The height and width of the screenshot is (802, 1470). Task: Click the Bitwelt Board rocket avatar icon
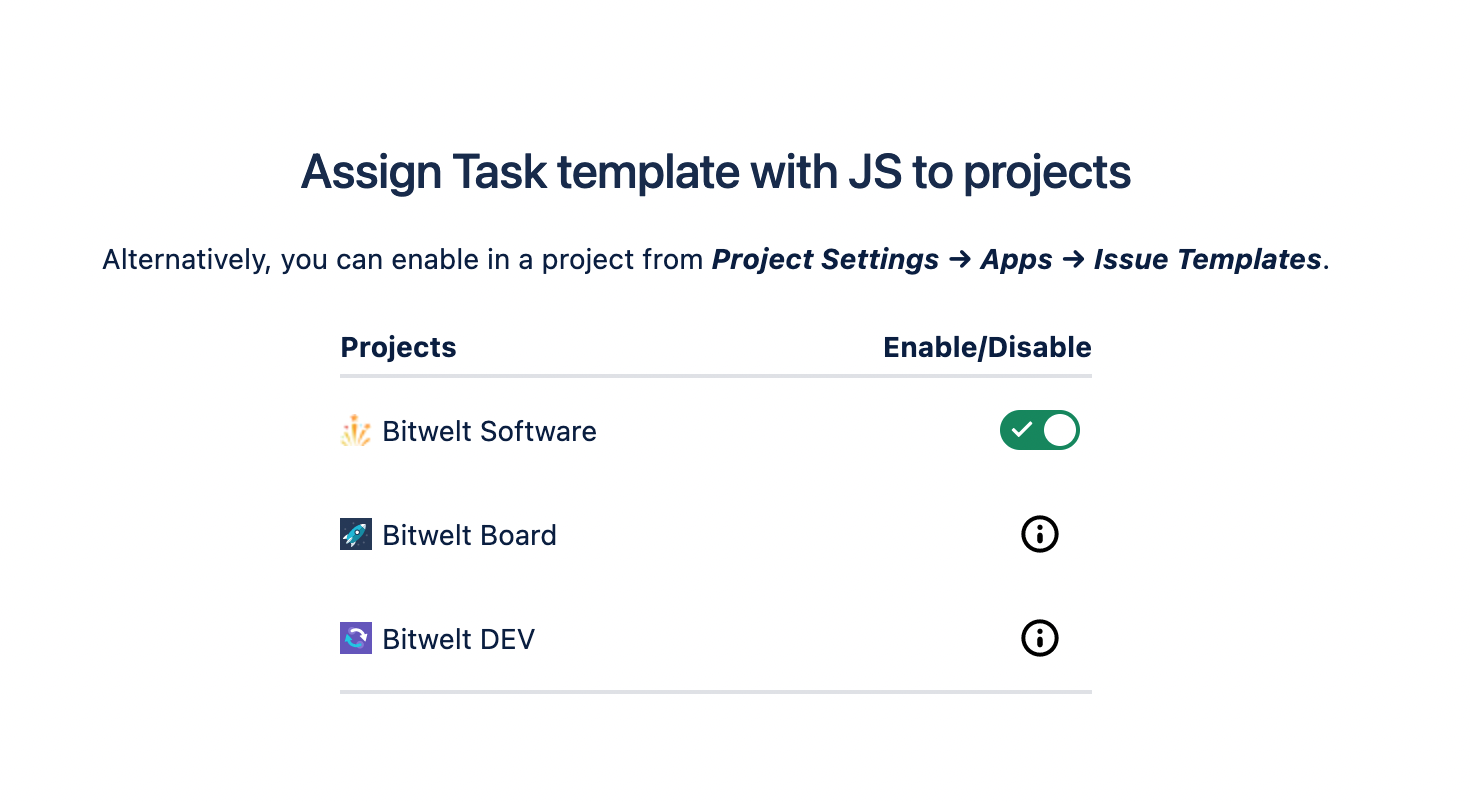pos(356,535)
